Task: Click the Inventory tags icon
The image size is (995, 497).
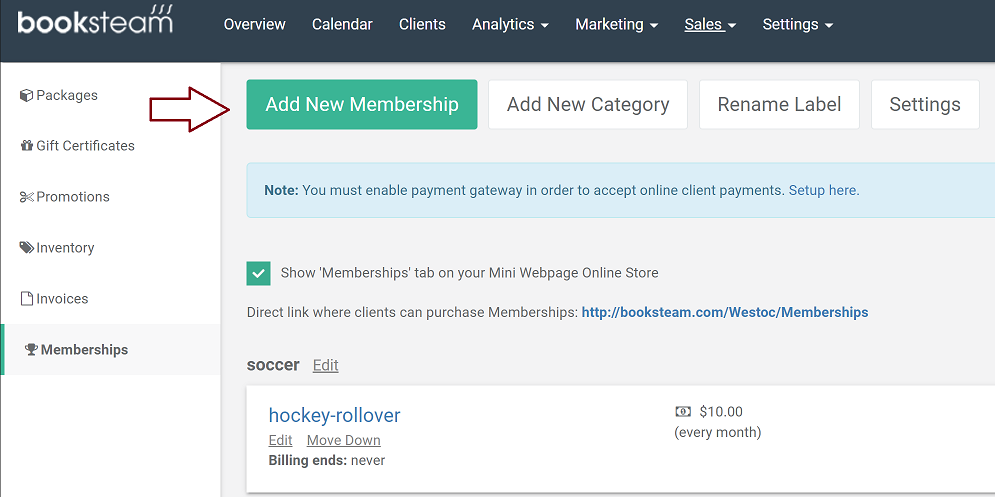Action: point(27,248)
